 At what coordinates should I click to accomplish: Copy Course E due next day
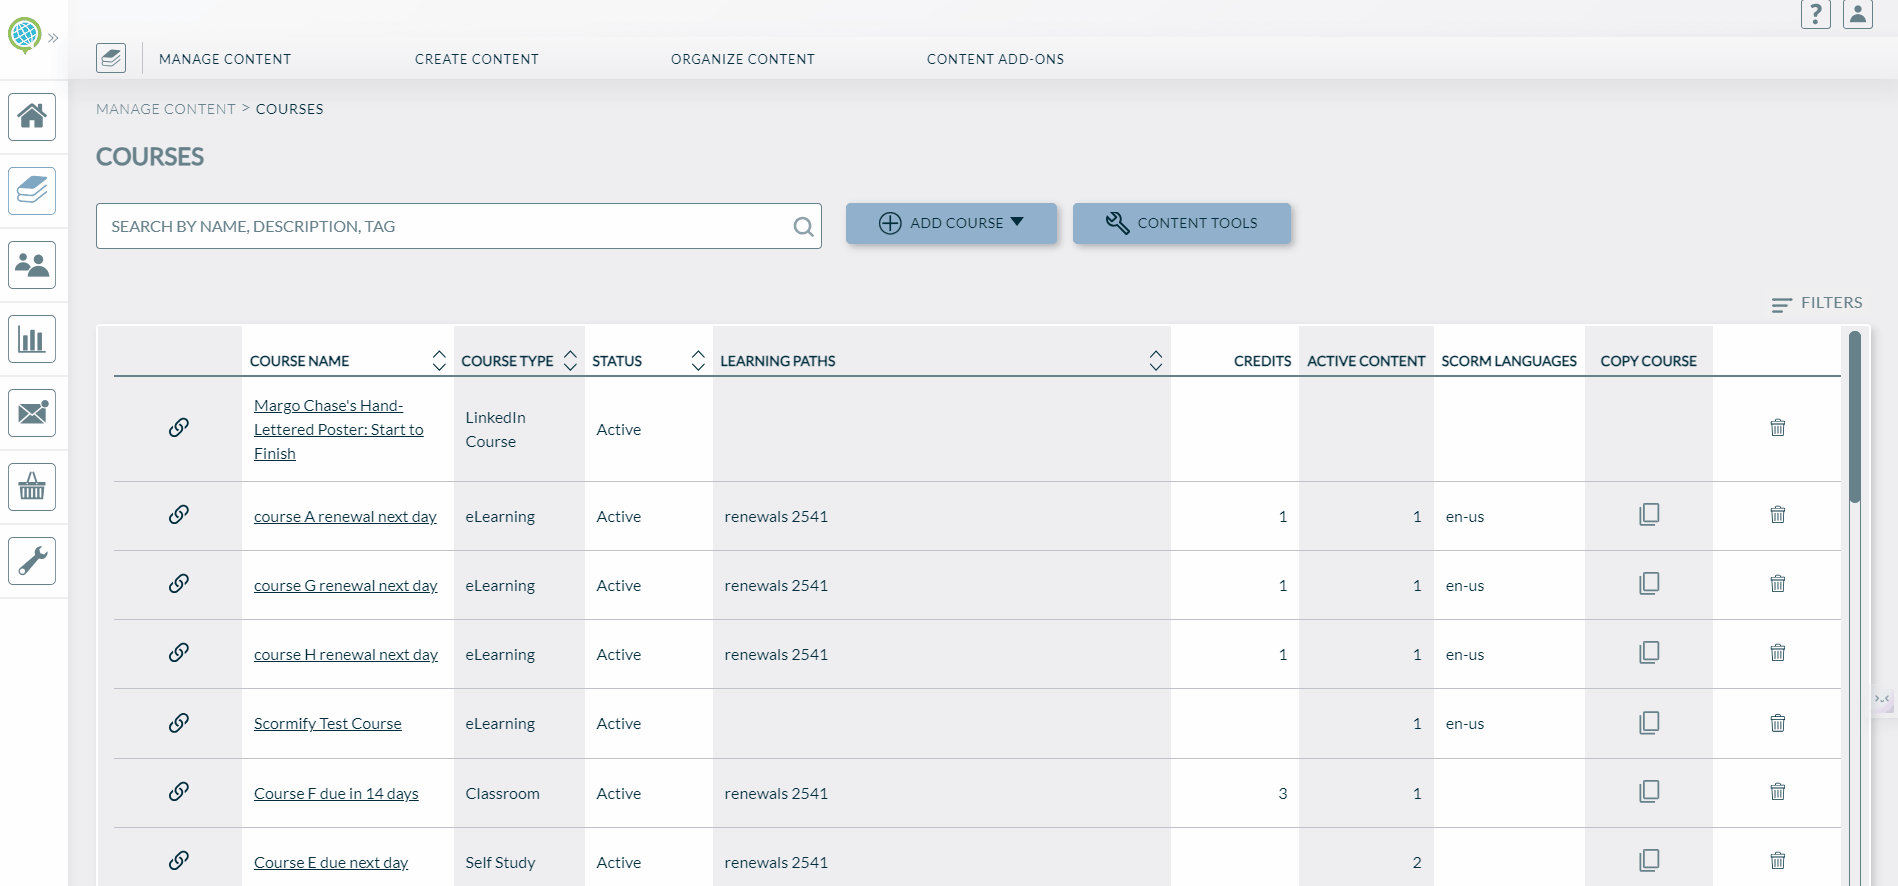tap(1649, 860)
